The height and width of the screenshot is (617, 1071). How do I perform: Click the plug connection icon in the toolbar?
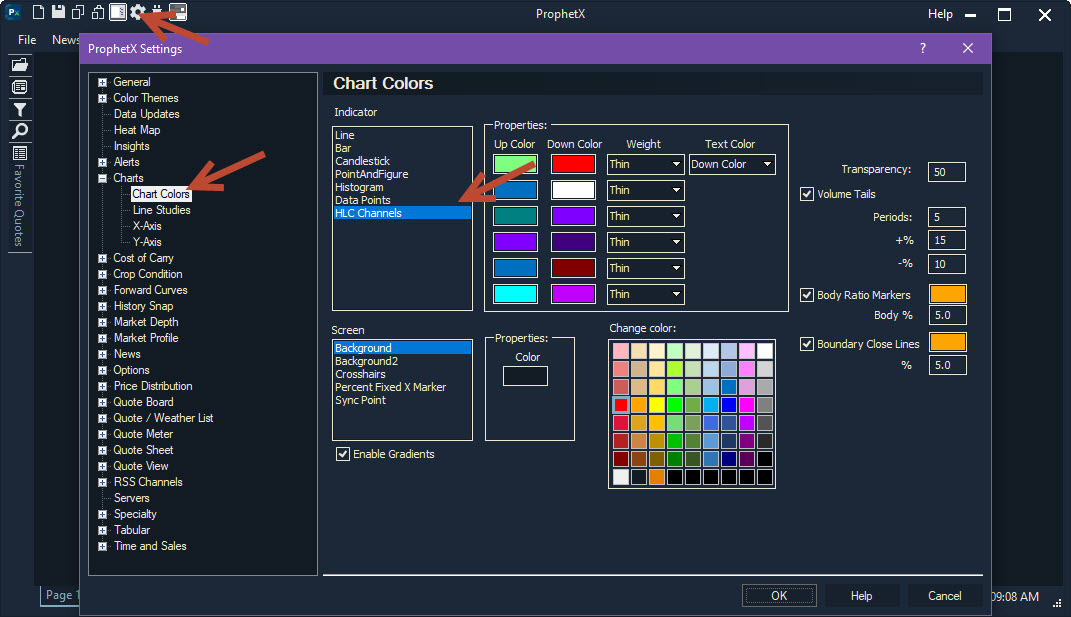point(157,12)
